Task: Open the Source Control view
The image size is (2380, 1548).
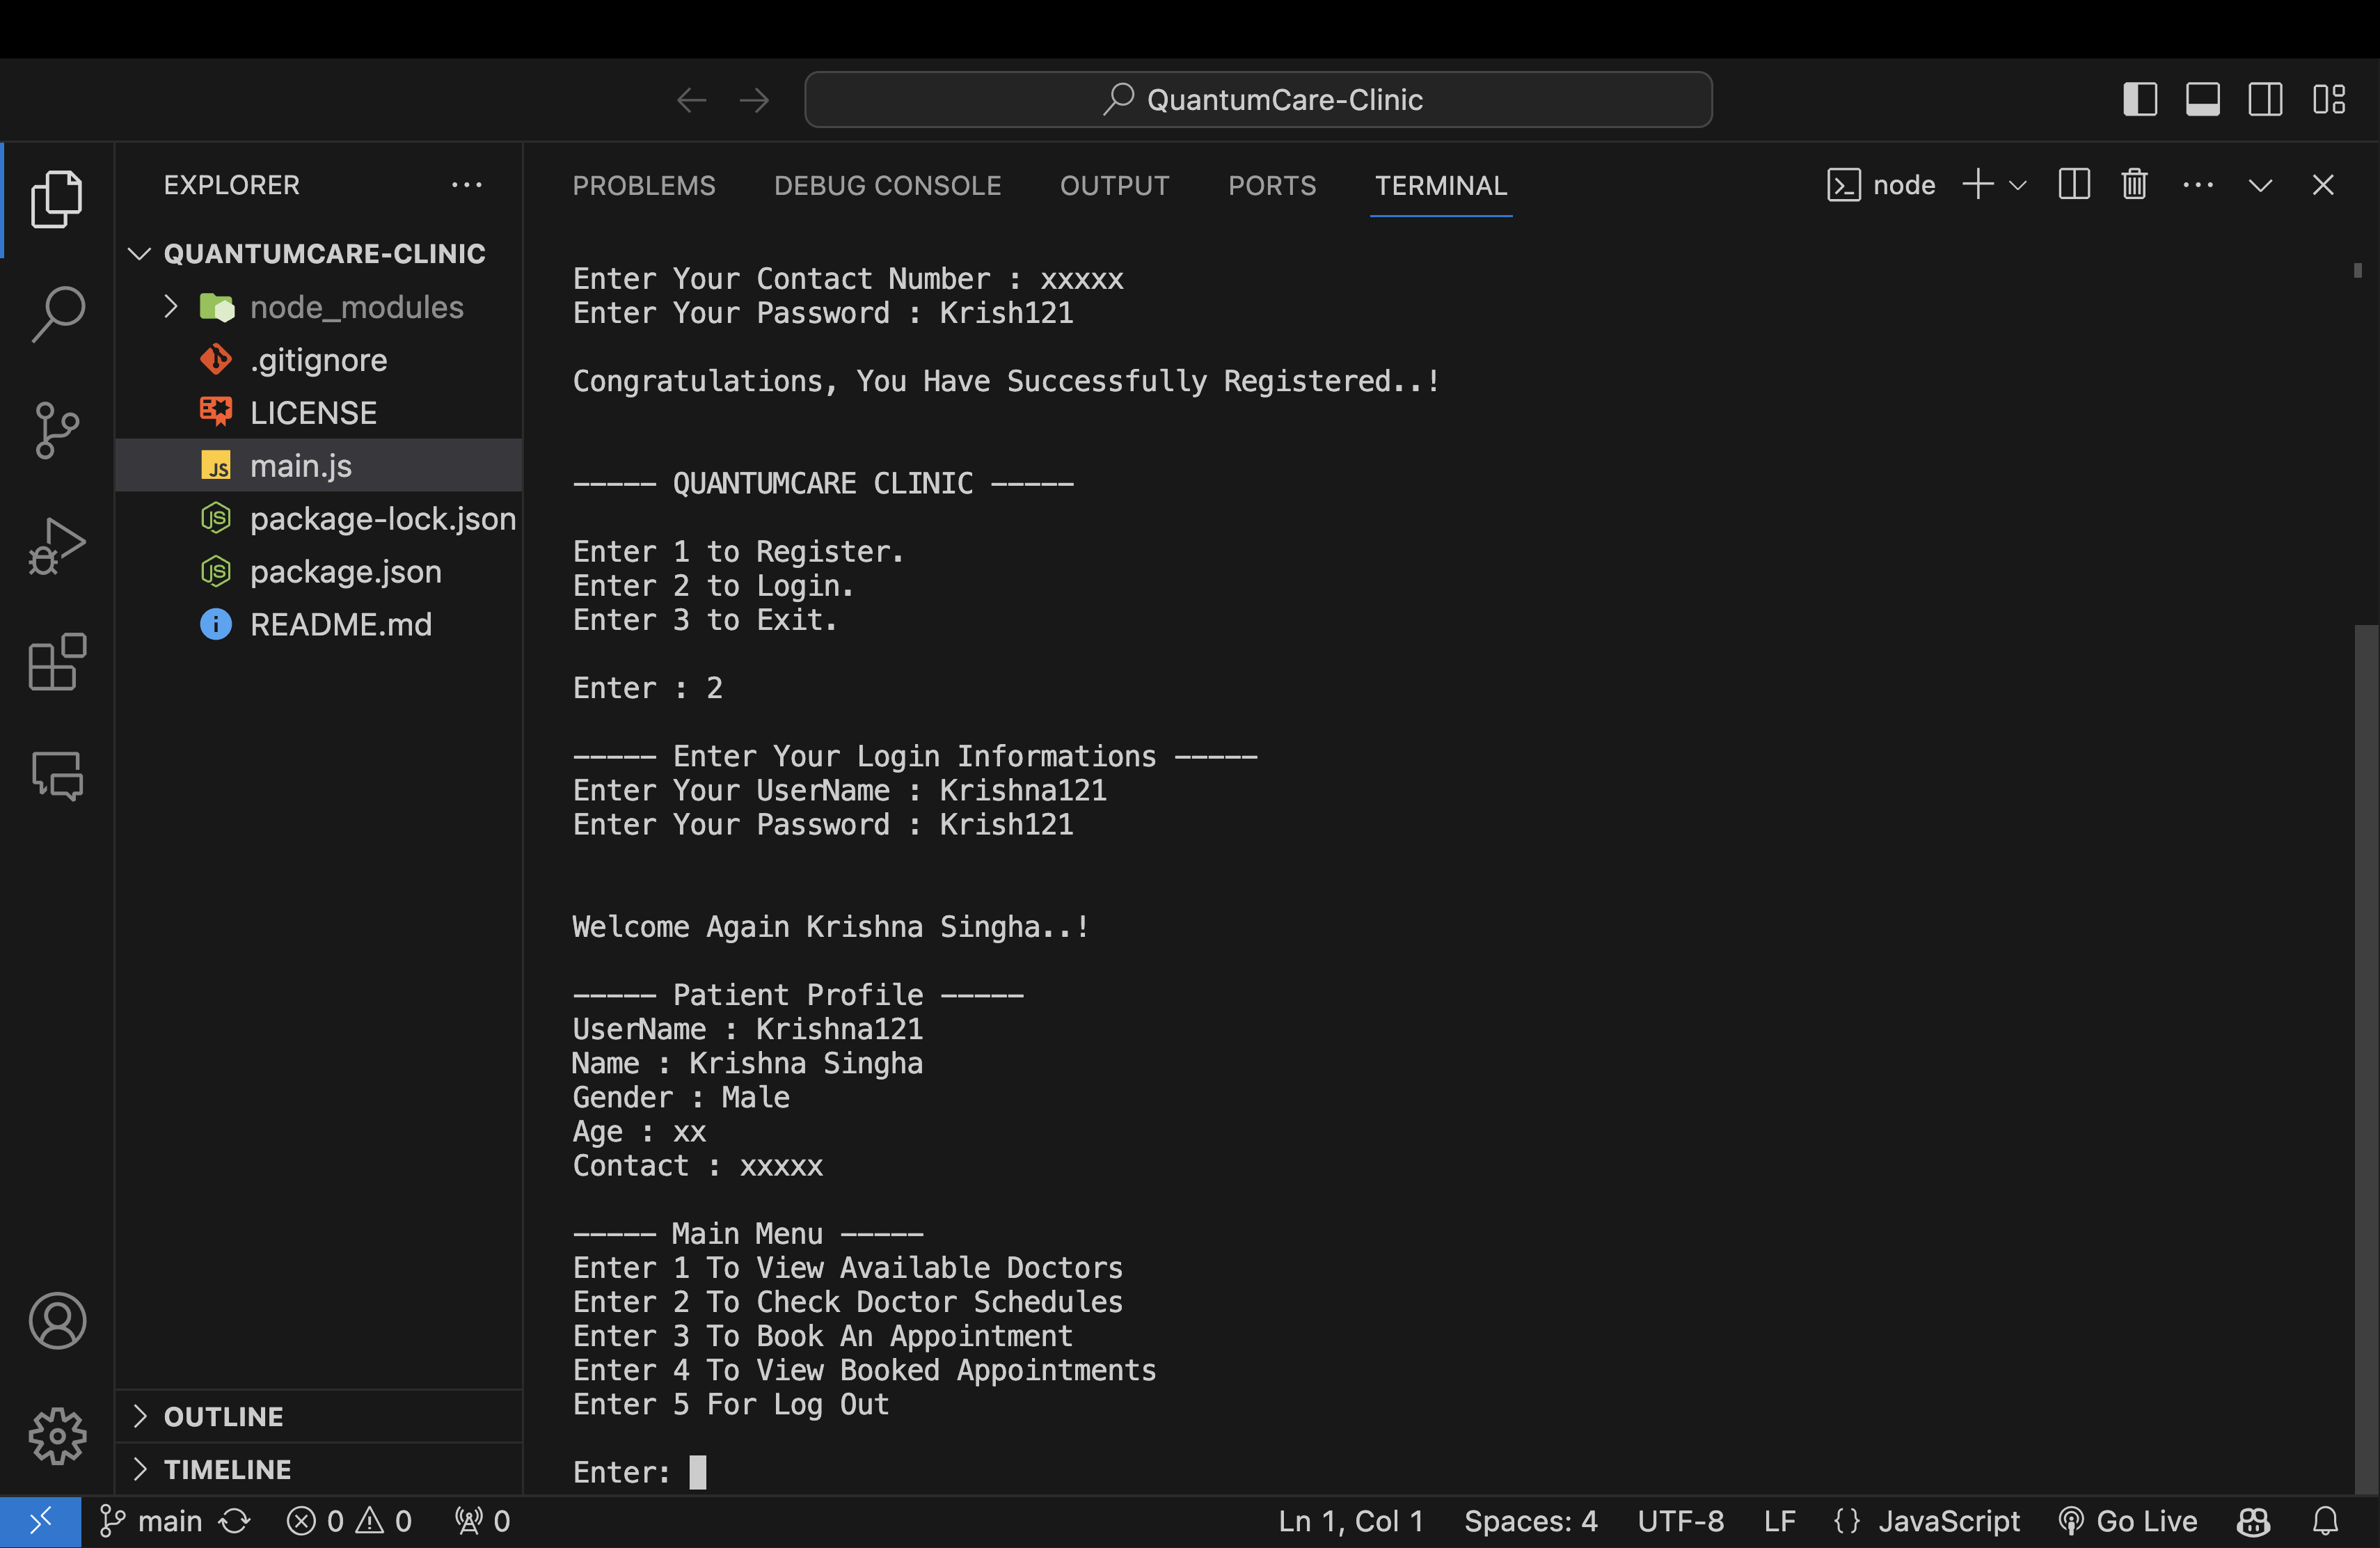Action: pos(57,430)
